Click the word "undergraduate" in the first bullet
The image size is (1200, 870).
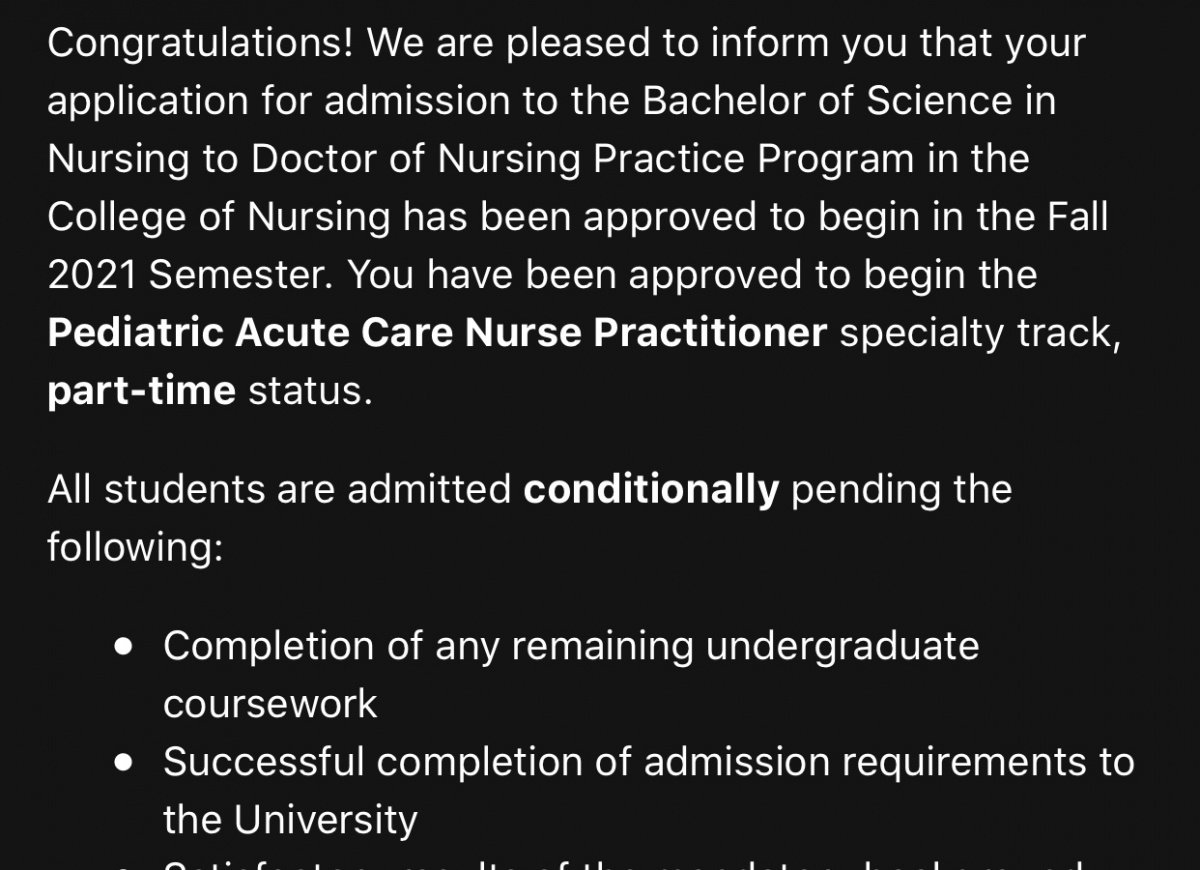[x=842, y=647]
